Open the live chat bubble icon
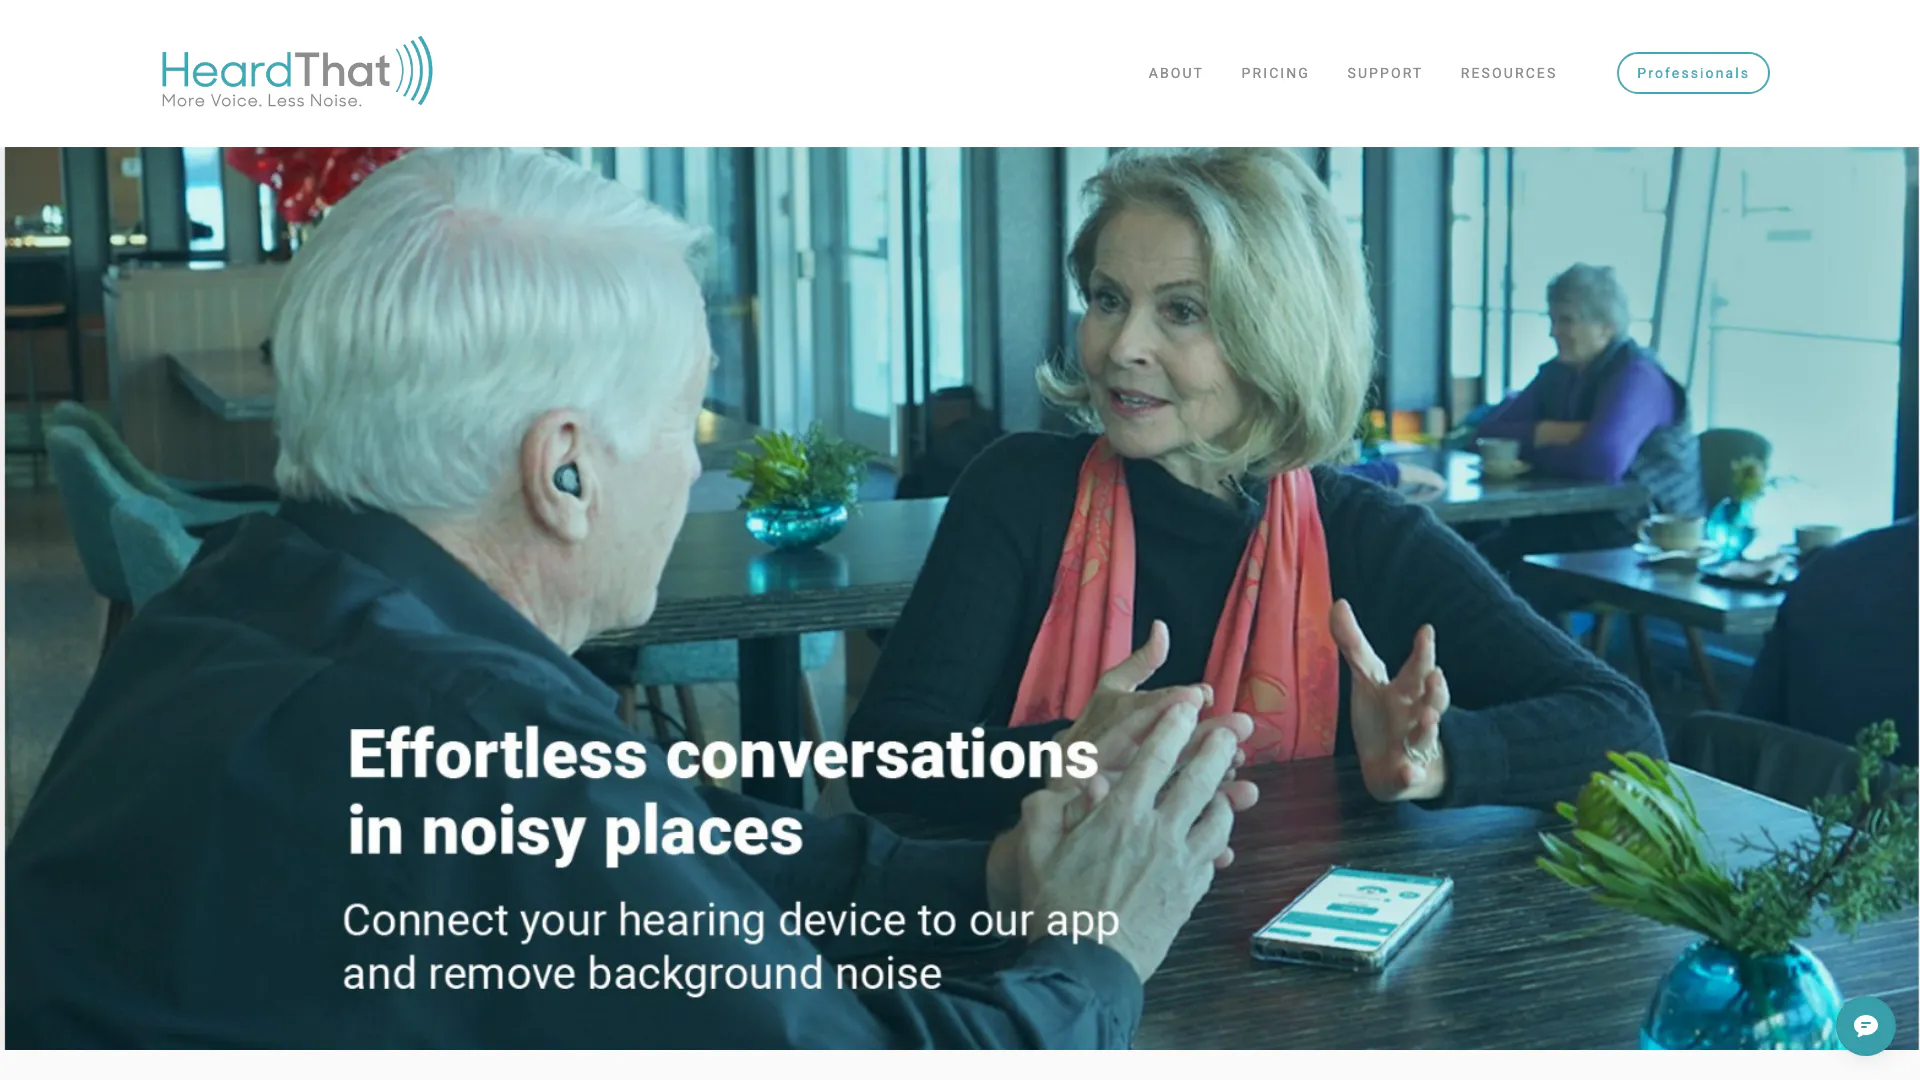 (1865, 1026)
